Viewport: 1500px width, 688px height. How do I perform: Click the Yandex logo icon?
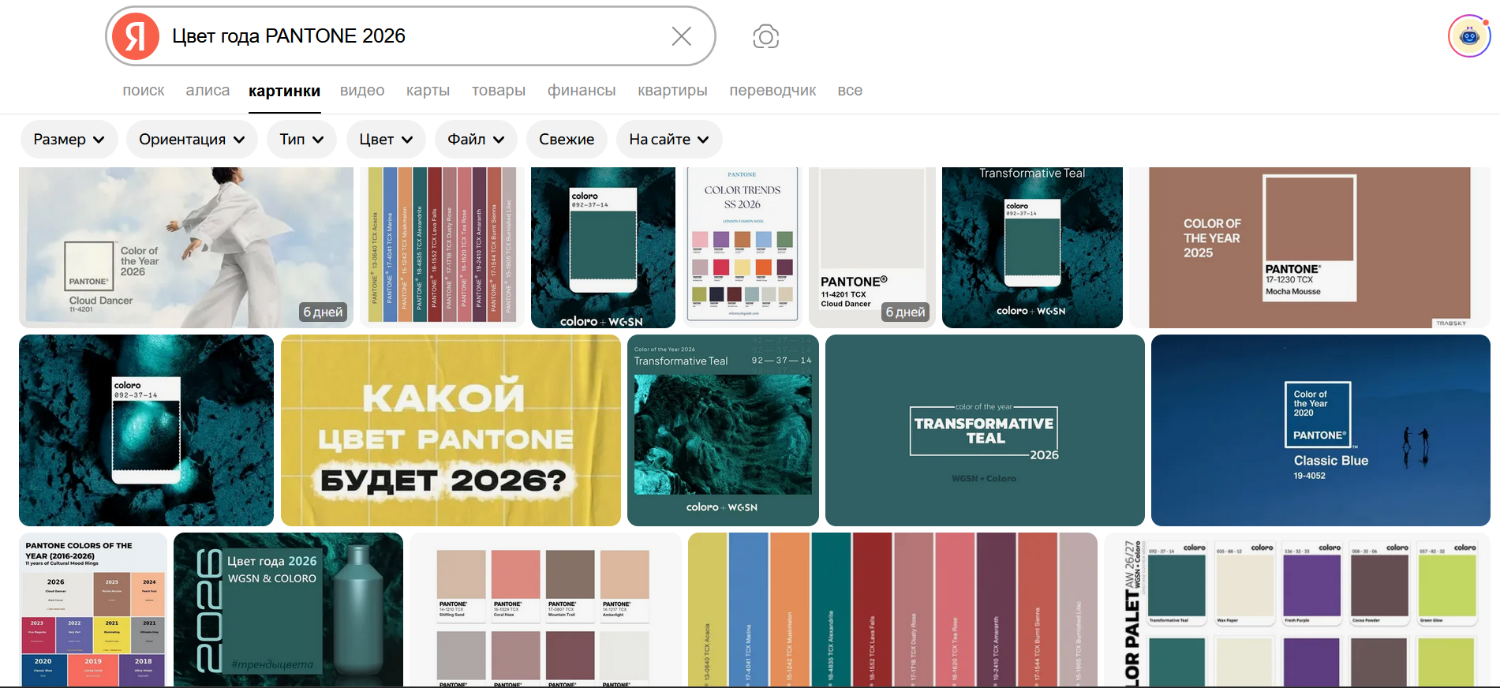(135, 36)
